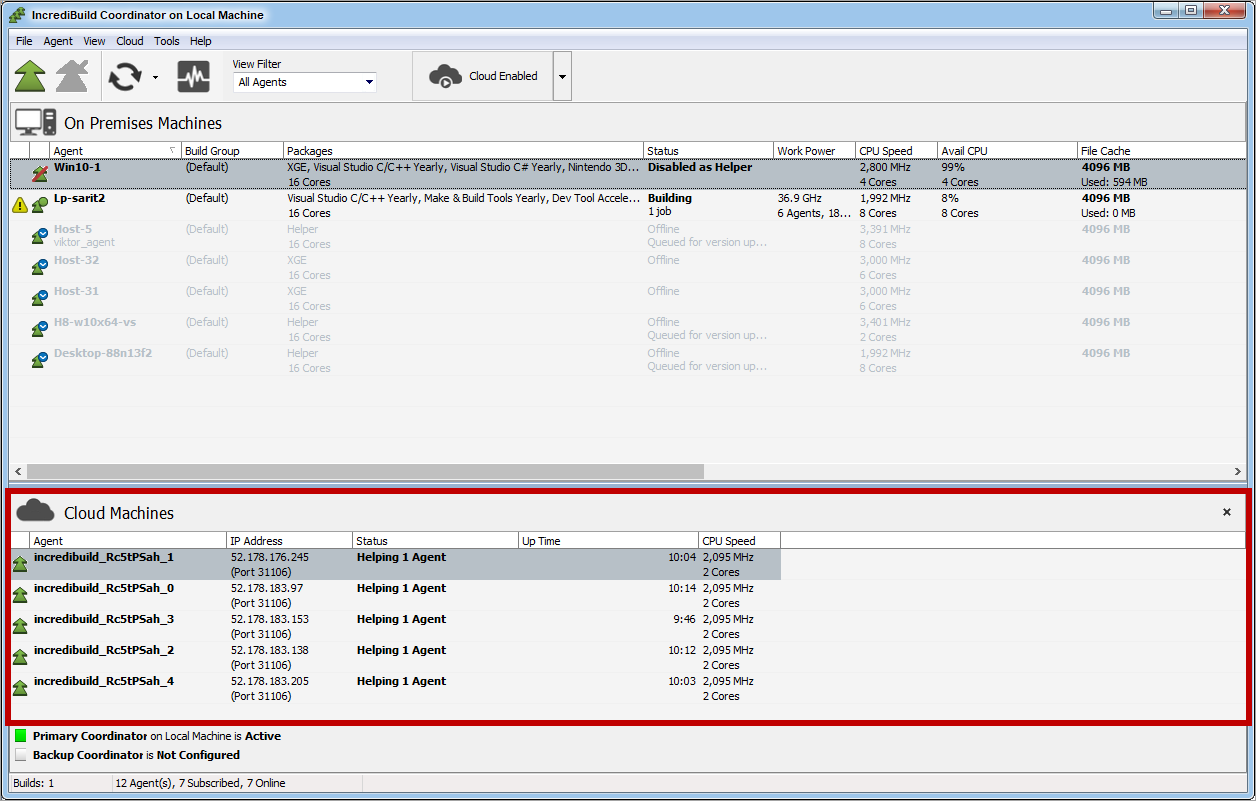1256x801 pixels.
Task: Click the Cloud Machines cloud icon
Action: click(35, 511)
